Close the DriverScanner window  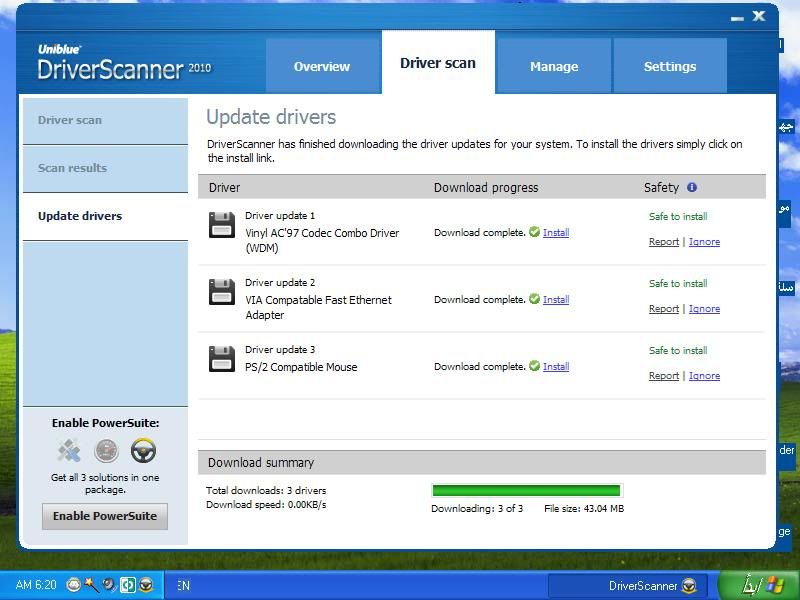coord(759,16)
